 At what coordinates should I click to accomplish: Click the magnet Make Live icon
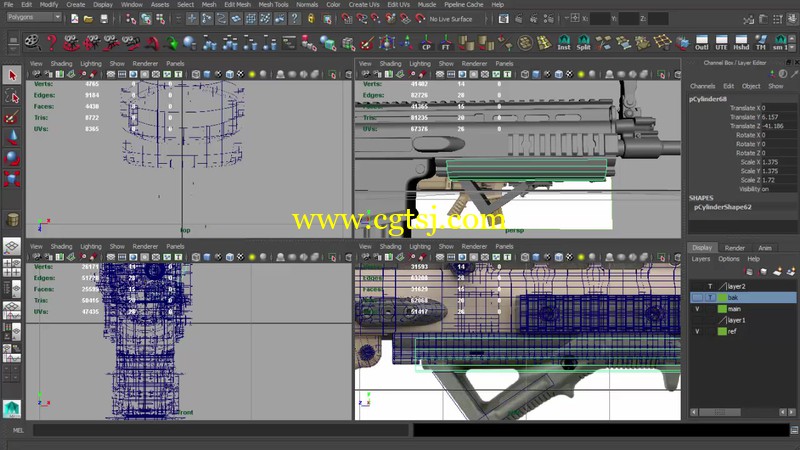[x=419, y=19]
